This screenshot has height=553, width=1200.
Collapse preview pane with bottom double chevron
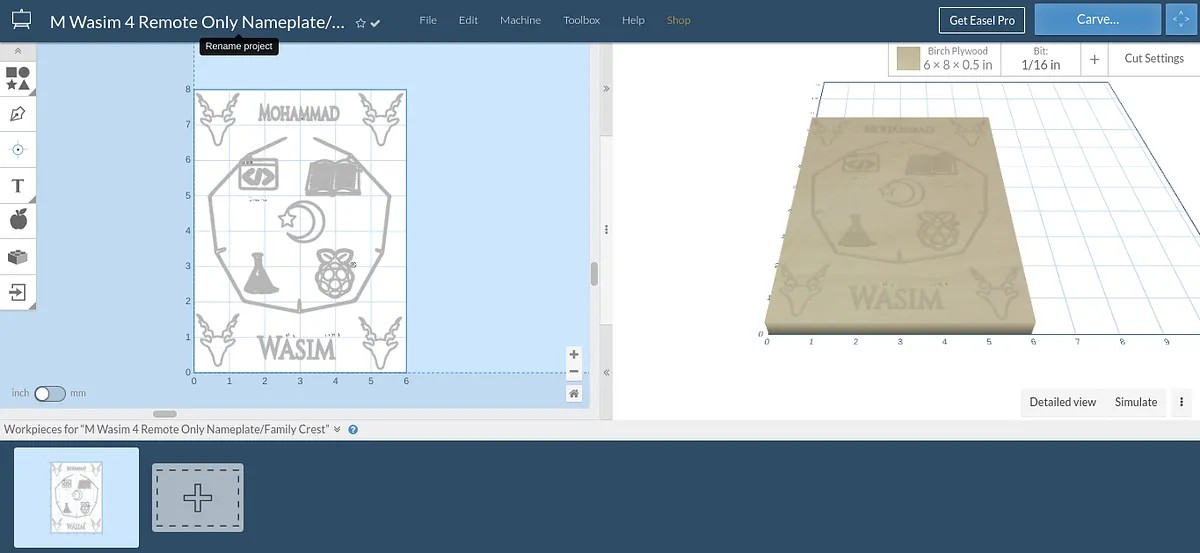click(606, 372)
